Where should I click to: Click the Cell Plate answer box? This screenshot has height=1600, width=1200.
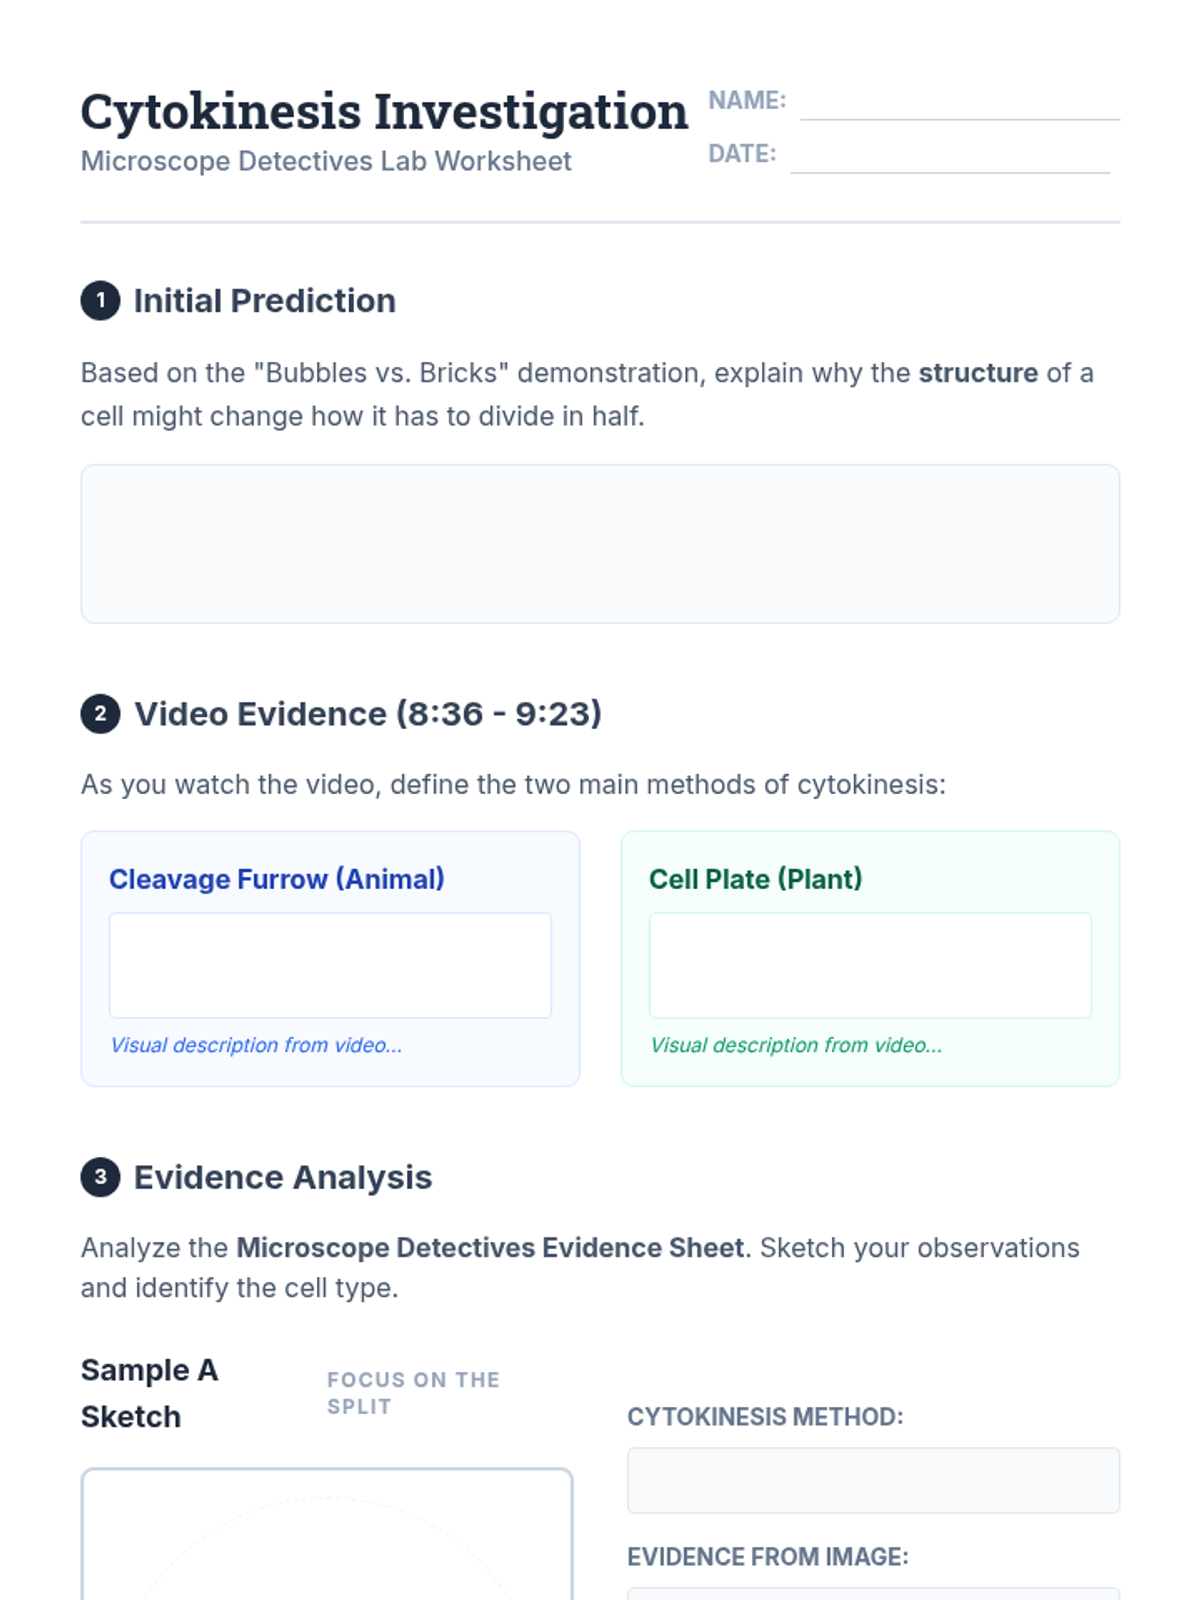point(870,965)
